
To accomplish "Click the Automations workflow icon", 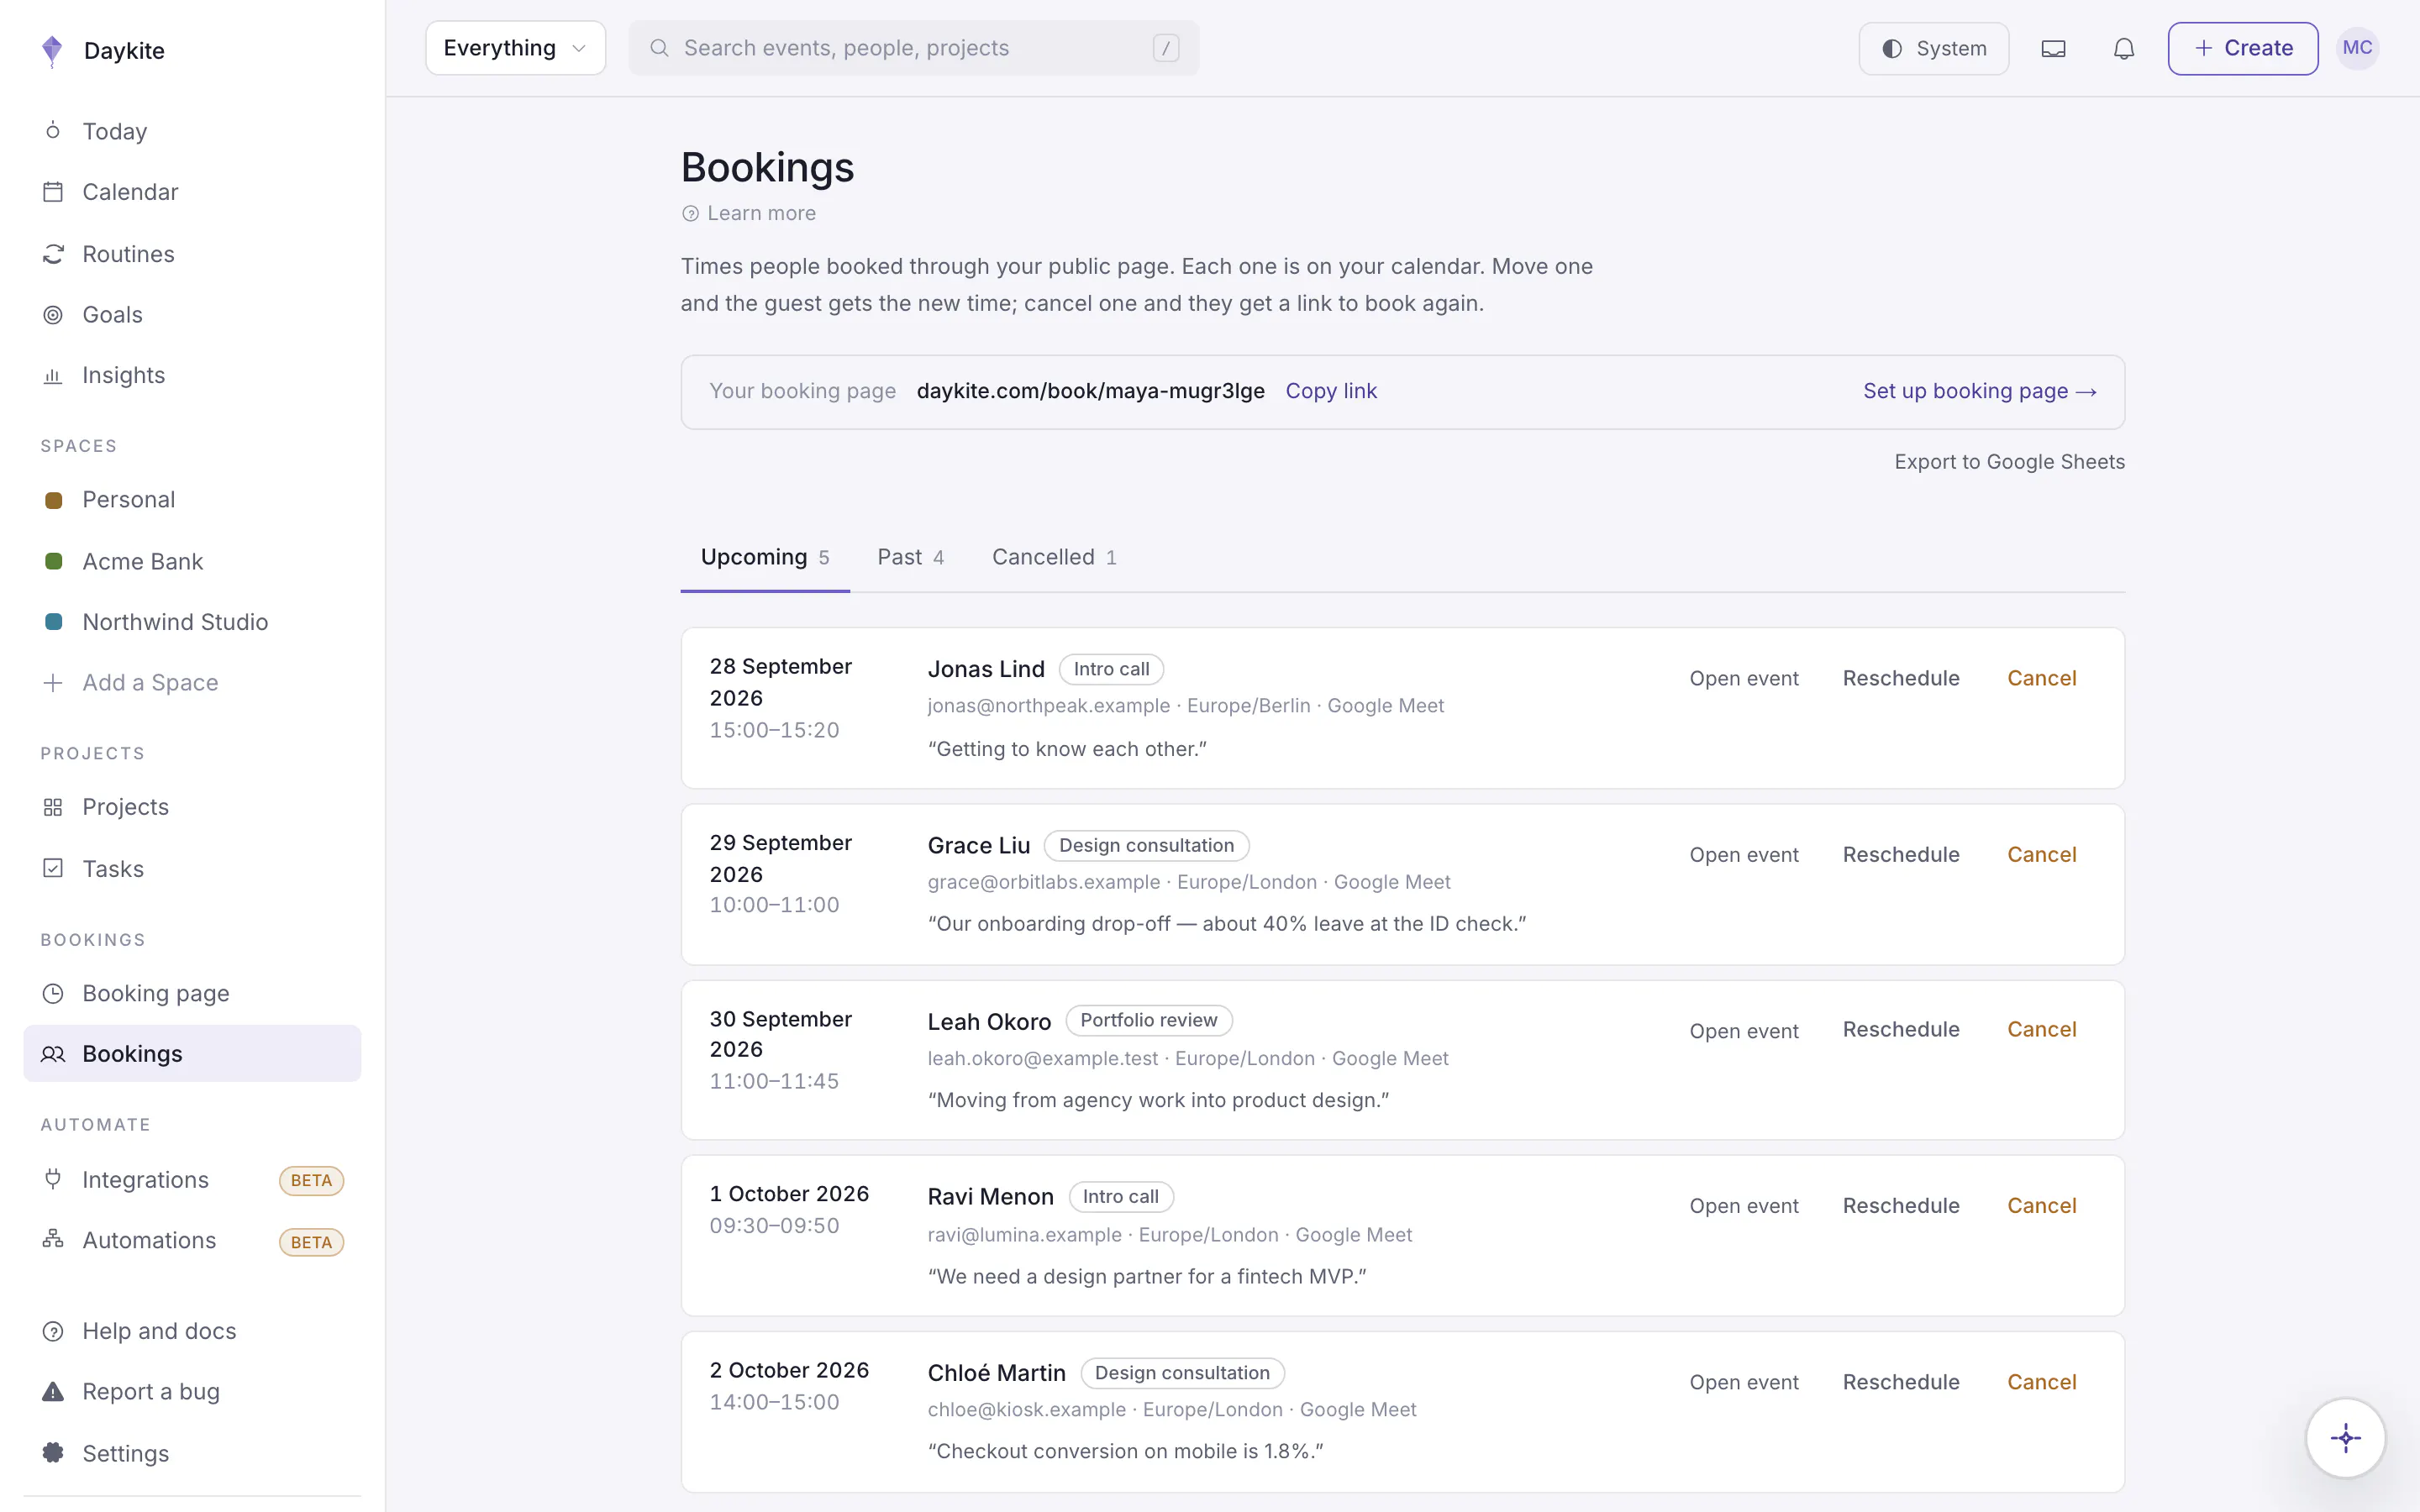I will point(53,1239).
